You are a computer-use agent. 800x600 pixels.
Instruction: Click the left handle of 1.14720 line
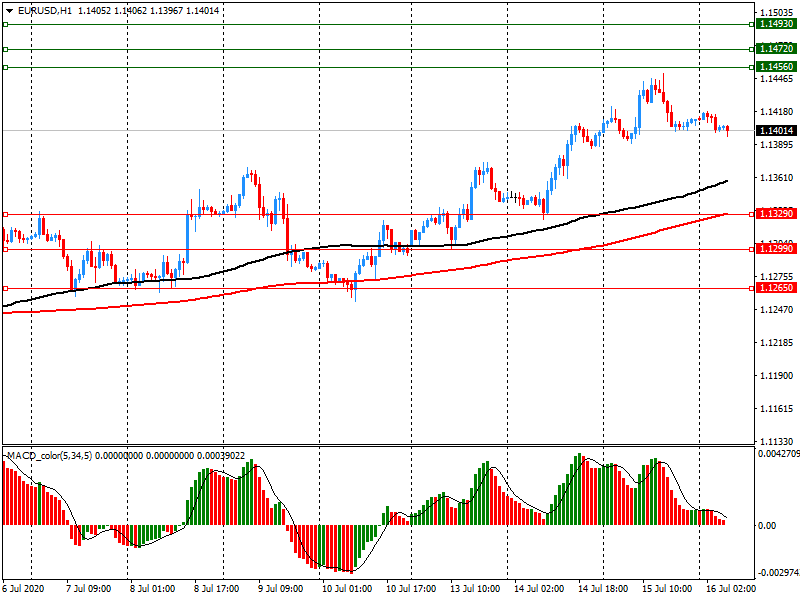(5, 49)
